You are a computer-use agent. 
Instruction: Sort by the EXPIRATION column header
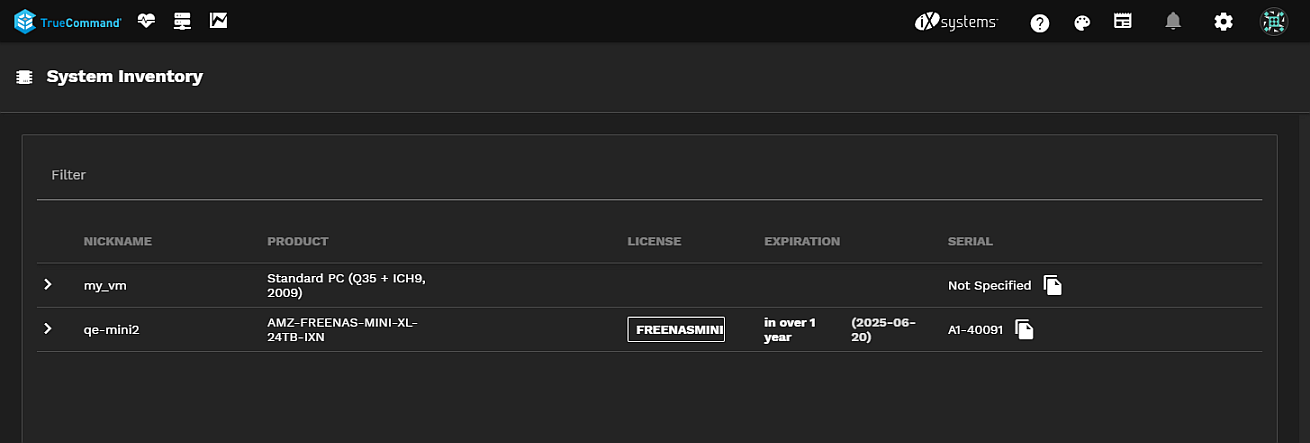[x=802, y=241]
